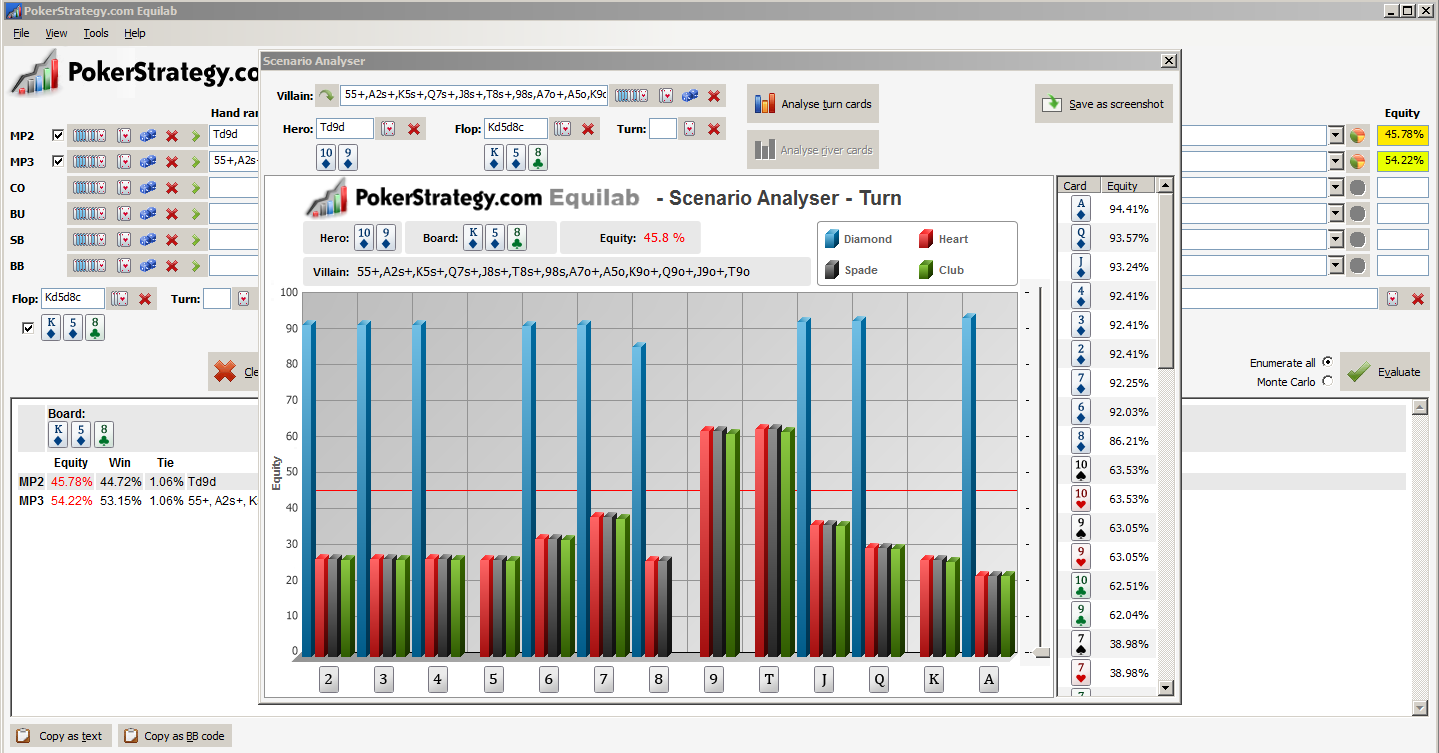Image resolution: width=1439 pixels, height=753 pixels.
Task: Clear Flop cards in Scenario Analyser
Action: [x=588, y=128]
